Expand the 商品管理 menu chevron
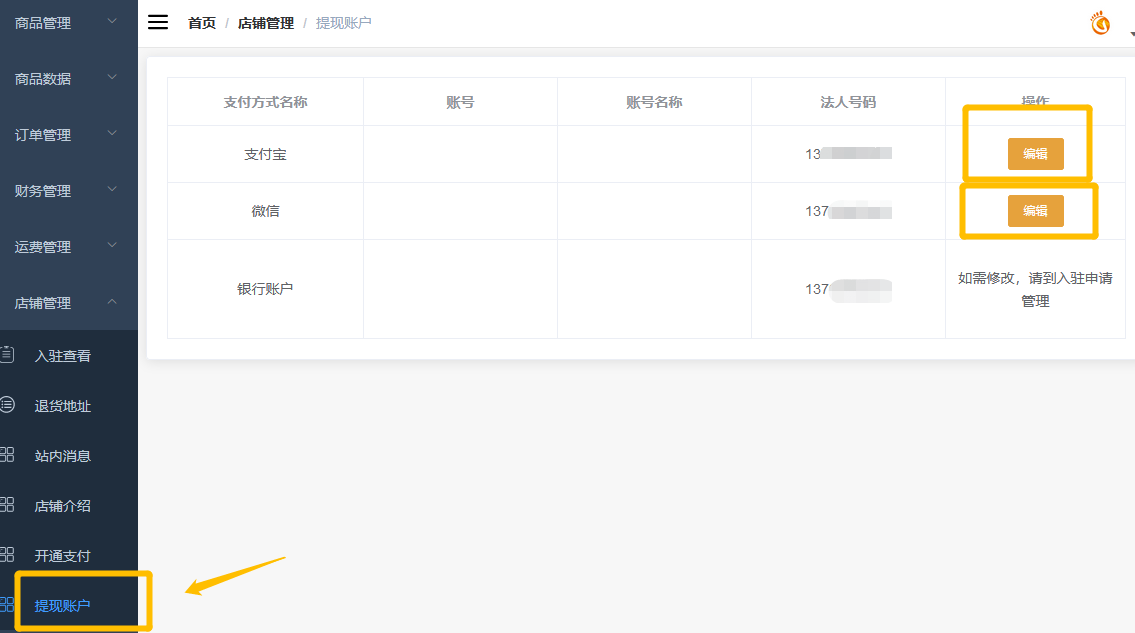The image size is (1135, 633). click(112, 21)
